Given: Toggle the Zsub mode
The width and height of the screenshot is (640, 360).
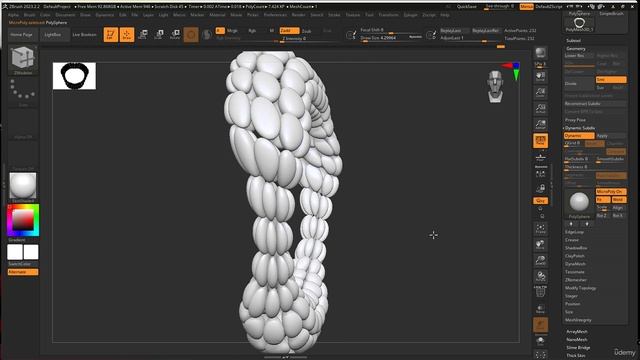Looking at the screenshot, I should [x=307, y=31].
